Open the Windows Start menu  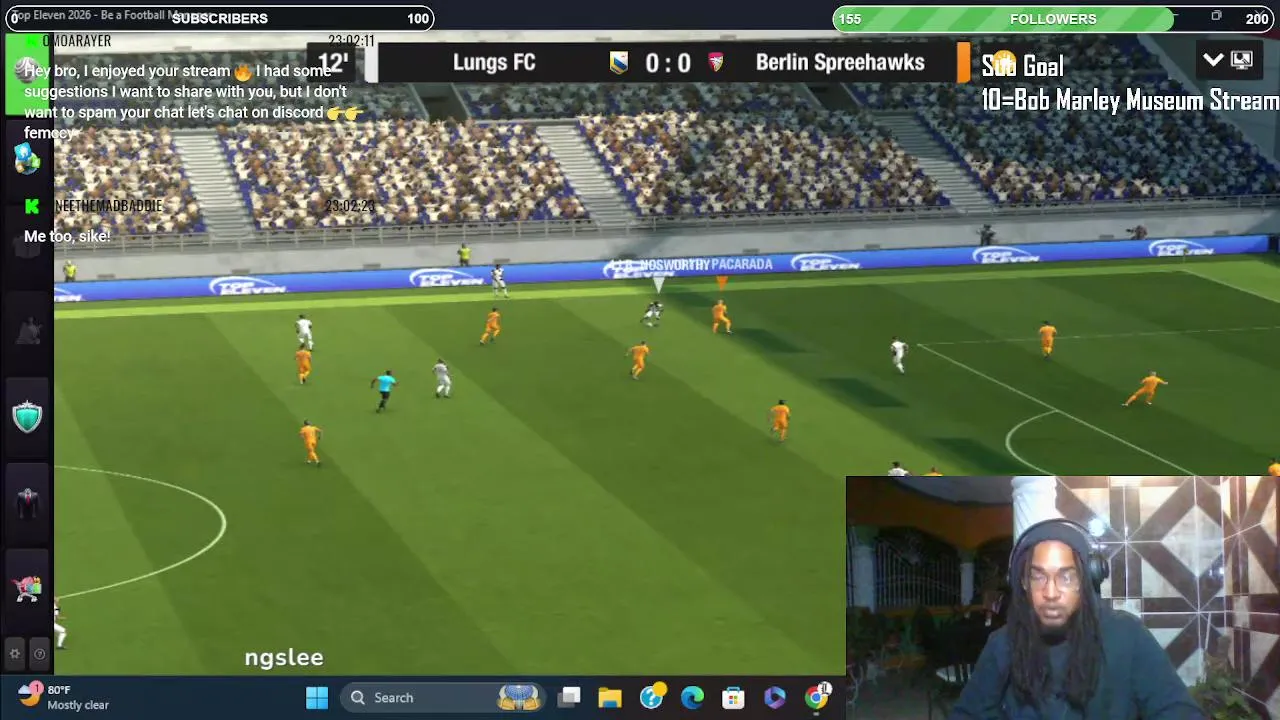[317, 698]
